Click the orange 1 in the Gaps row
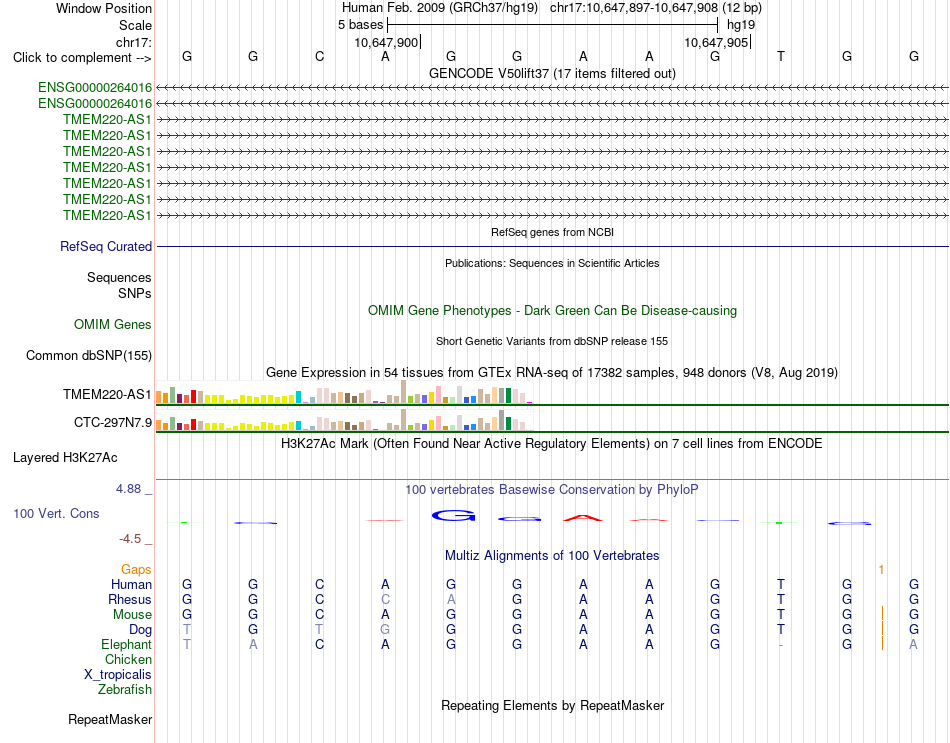Screen dimensions: 950x743 click(x=881, y=570)
